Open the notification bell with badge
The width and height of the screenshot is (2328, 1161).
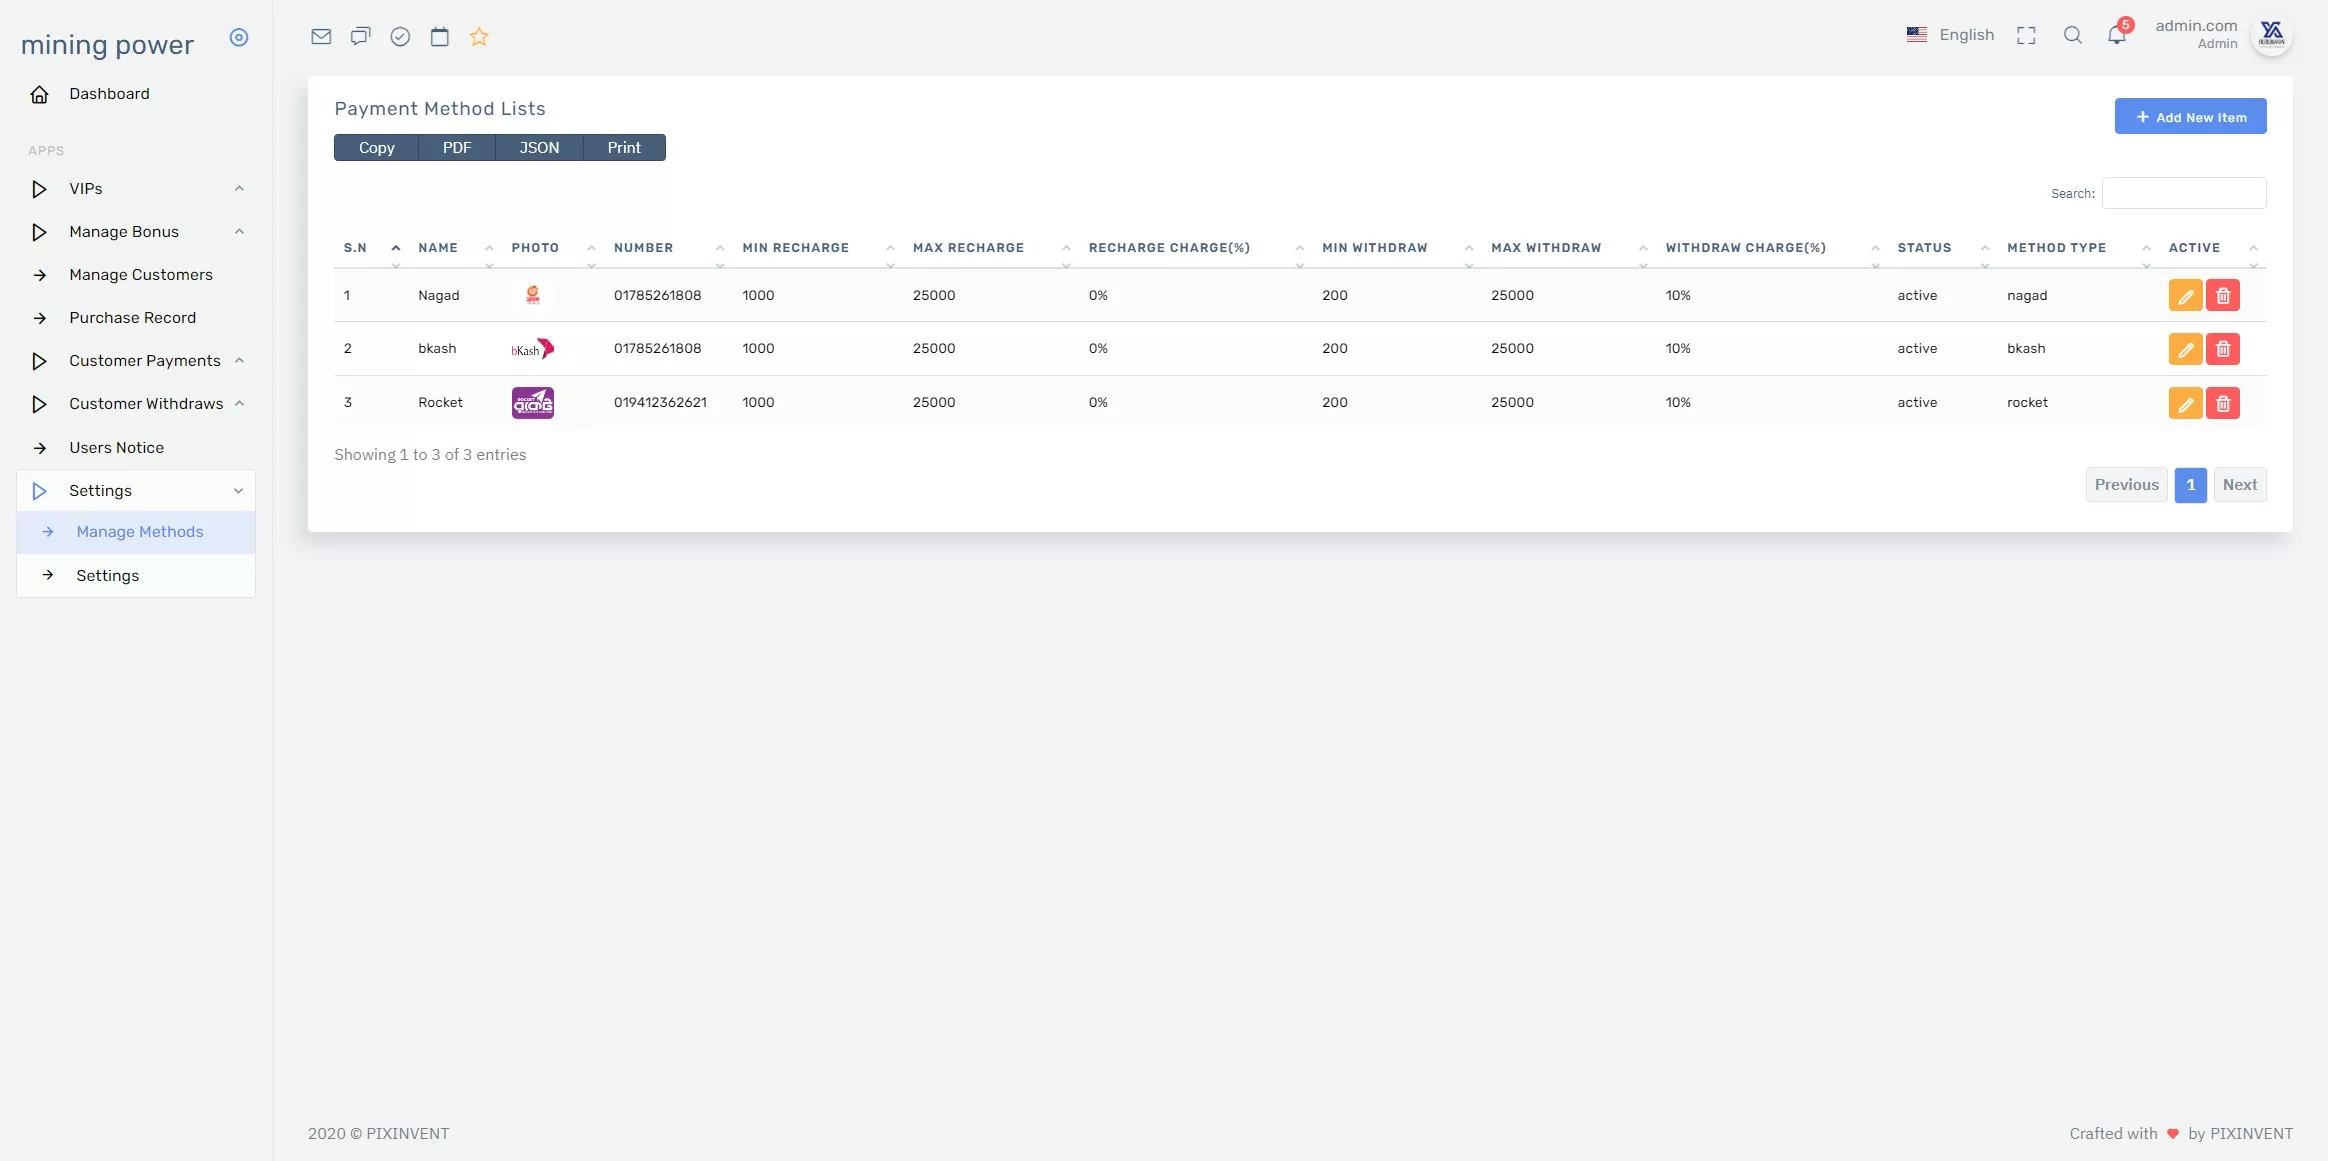point(2117,36)
